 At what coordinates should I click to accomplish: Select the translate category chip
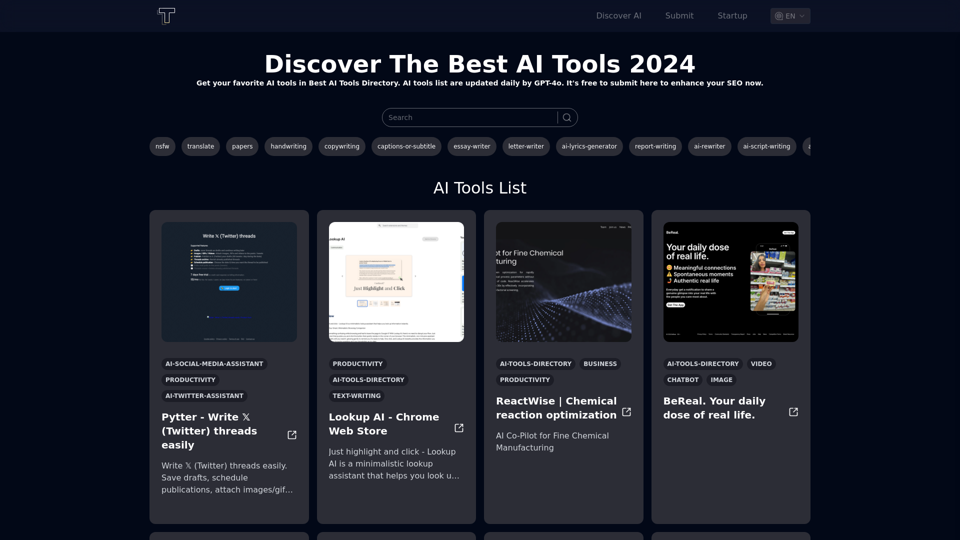[201, 146]
